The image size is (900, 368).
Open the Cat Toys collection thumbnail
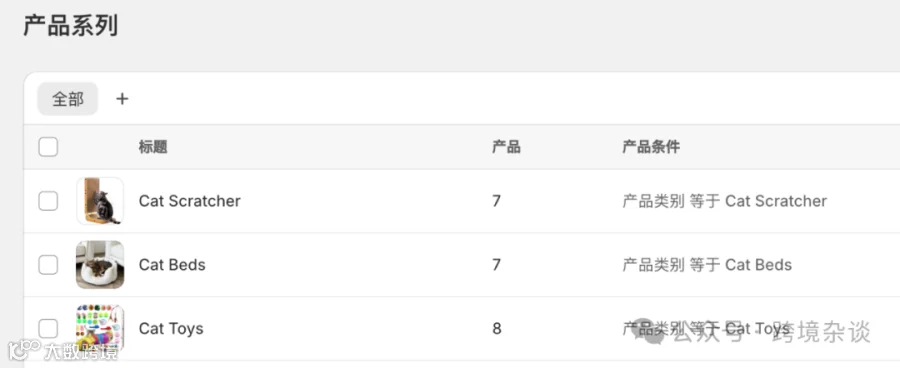100,328
